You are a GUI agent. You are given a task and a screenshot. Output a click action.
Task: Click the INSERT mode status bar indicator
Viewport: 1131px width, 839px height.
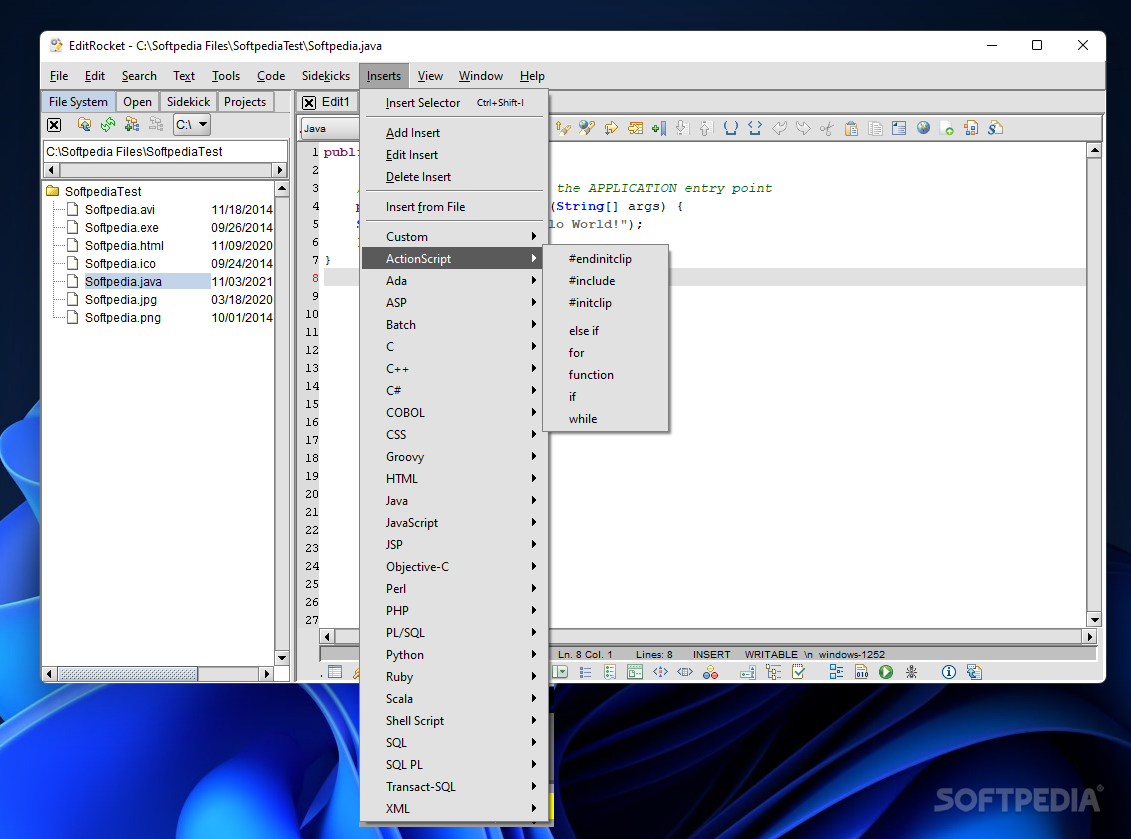pyautogui.click(x=711, y=654)
